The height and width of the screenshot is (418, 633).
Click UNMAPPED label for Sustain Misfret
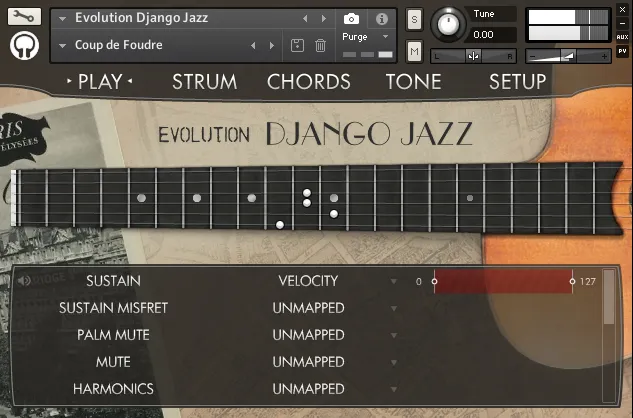(308, 308)
